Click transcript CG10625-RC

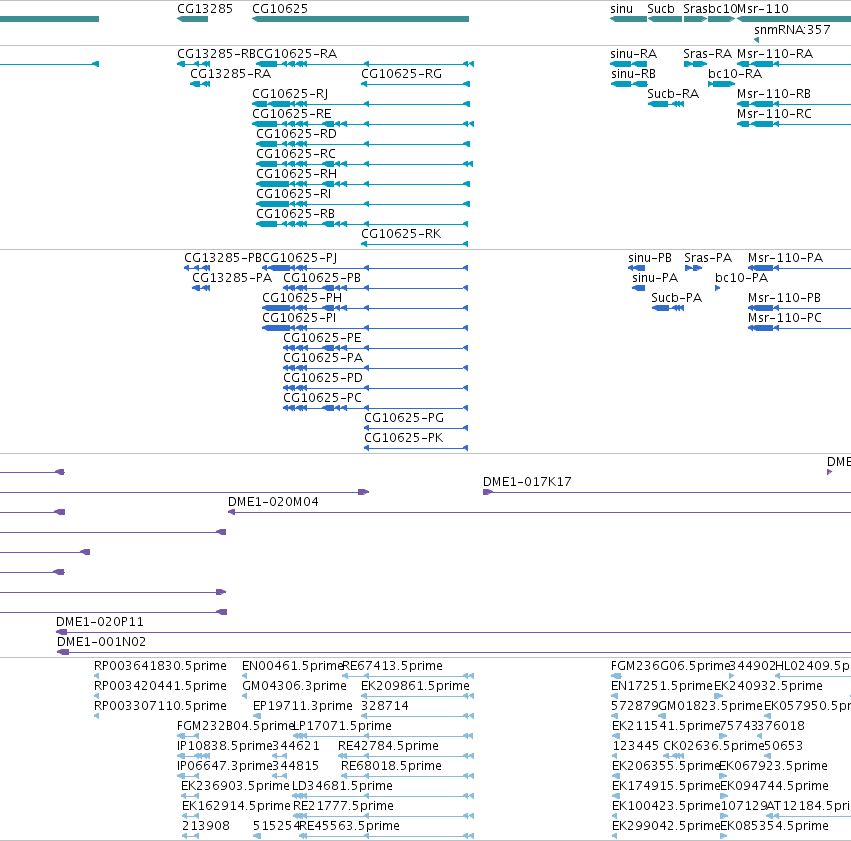coord(296,154)
